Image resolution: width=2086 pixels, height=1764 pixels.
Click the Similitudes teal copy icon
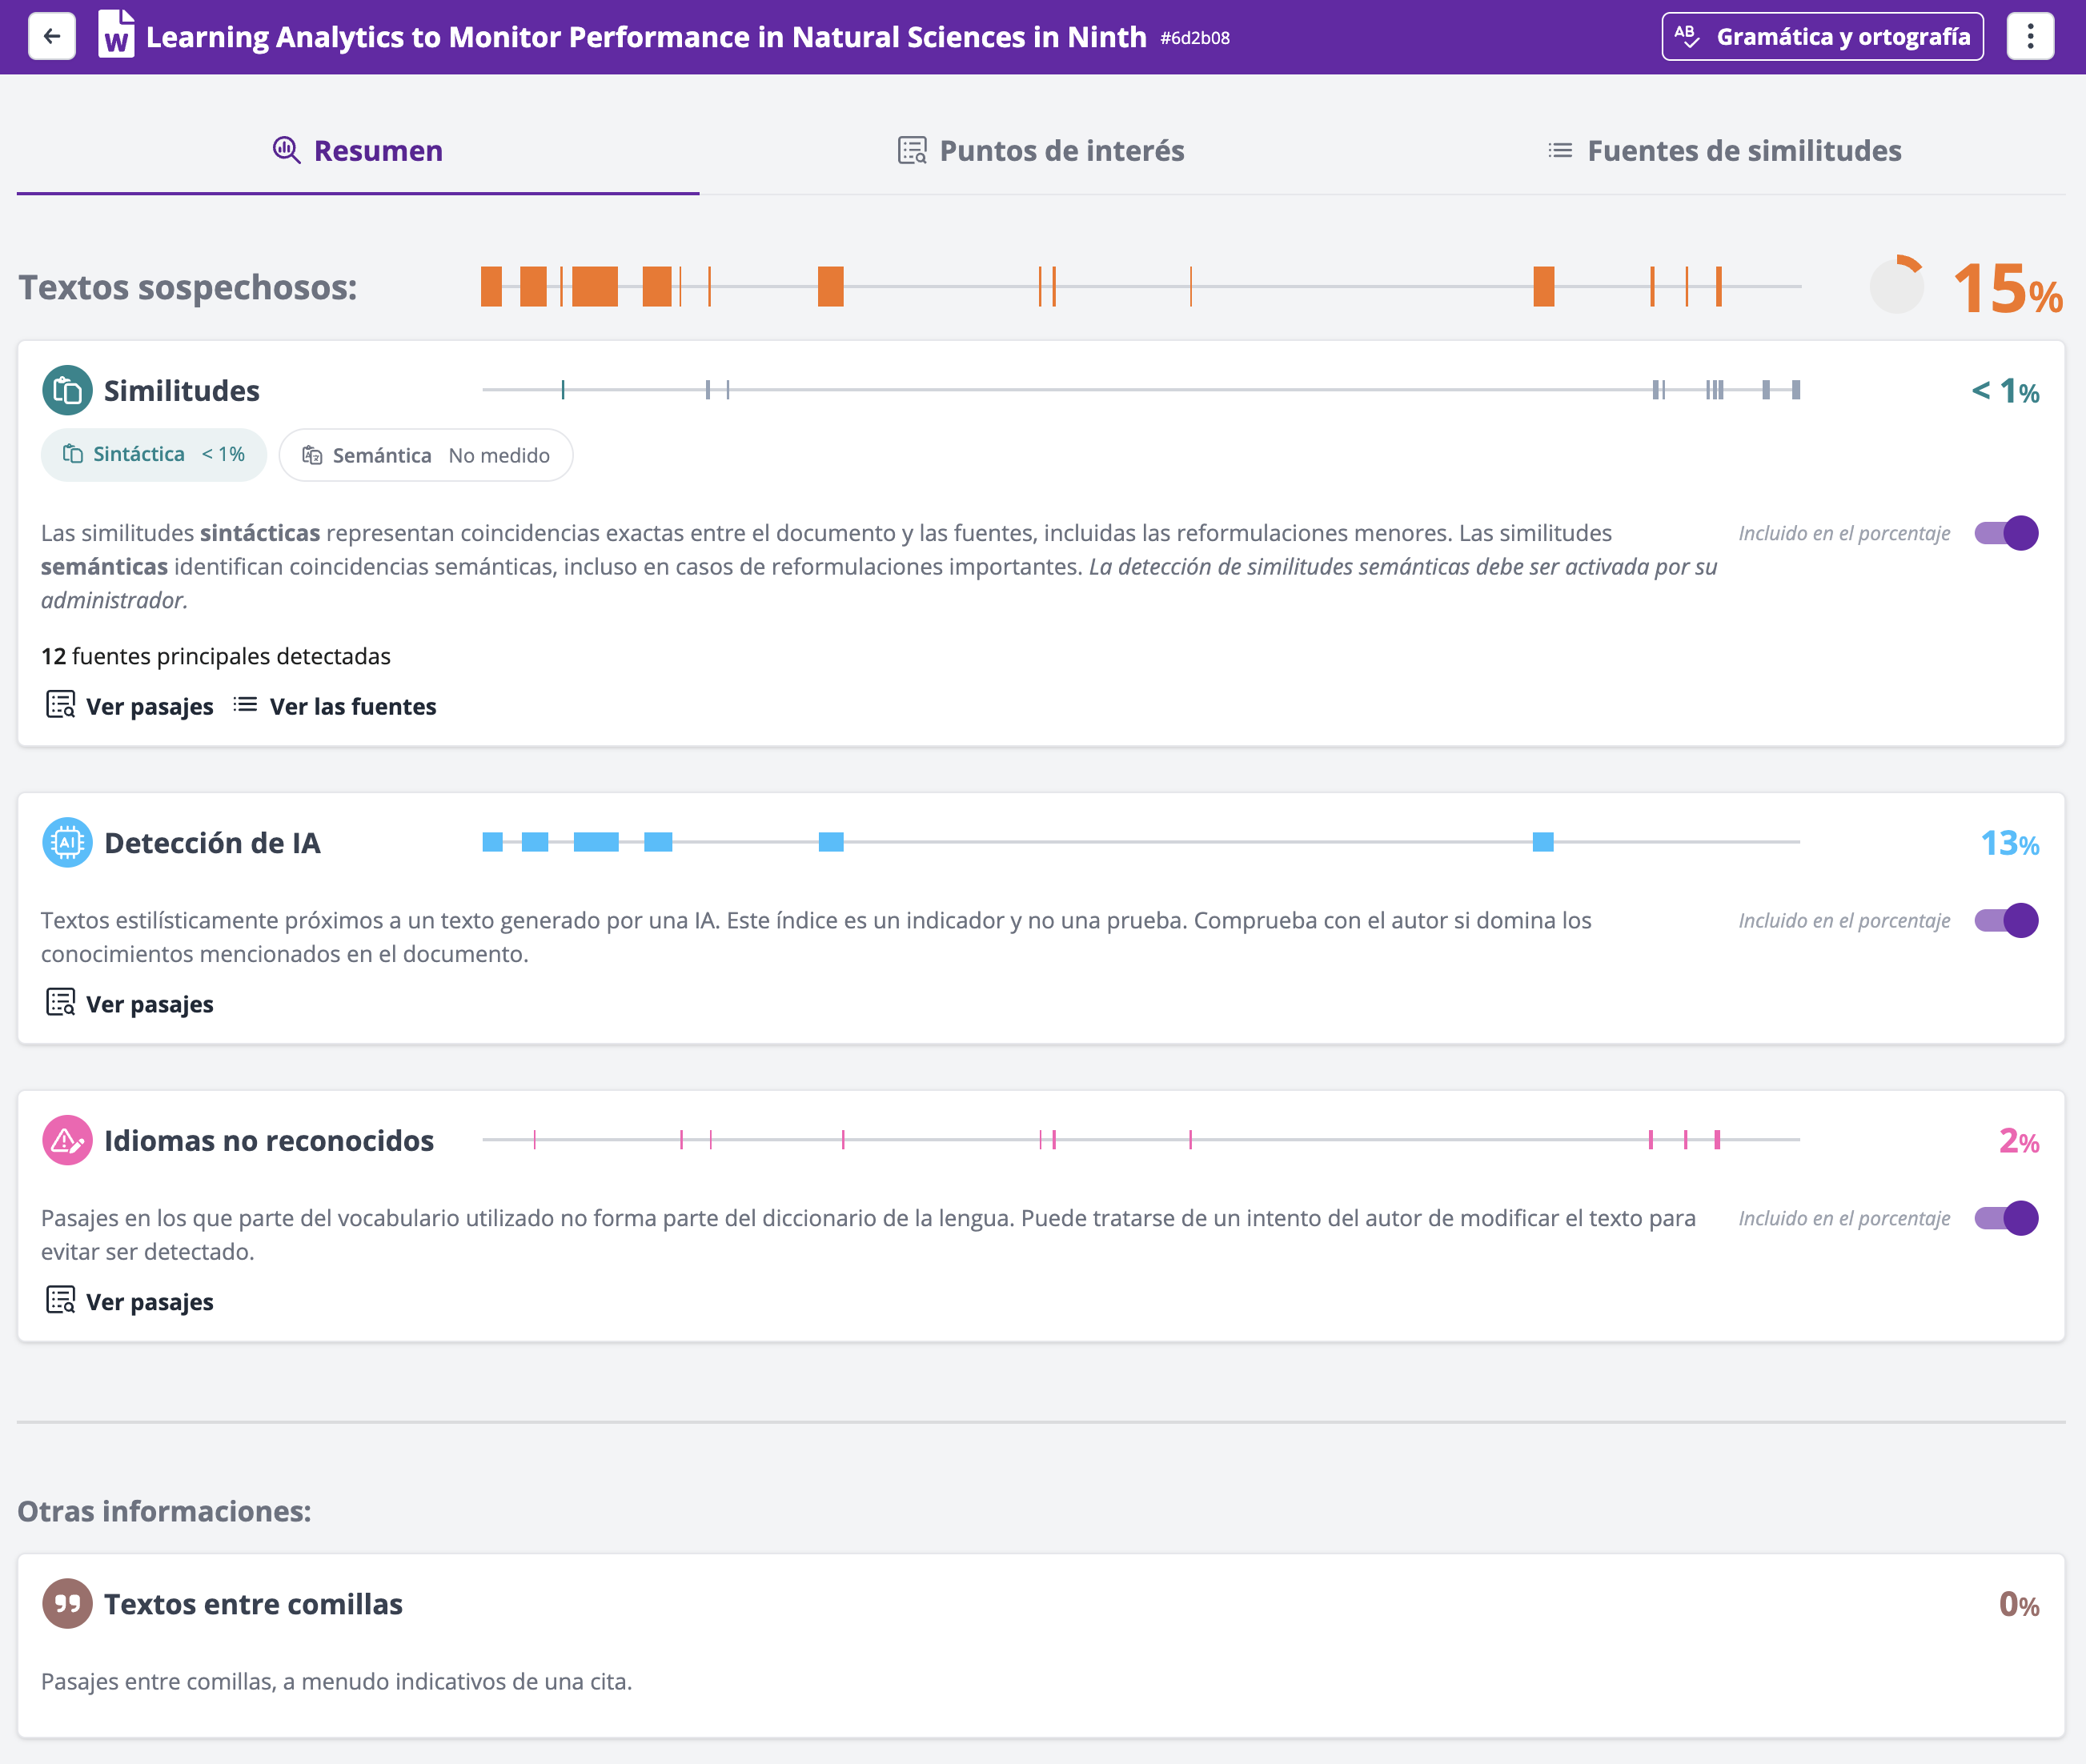[x=67, y=390]
